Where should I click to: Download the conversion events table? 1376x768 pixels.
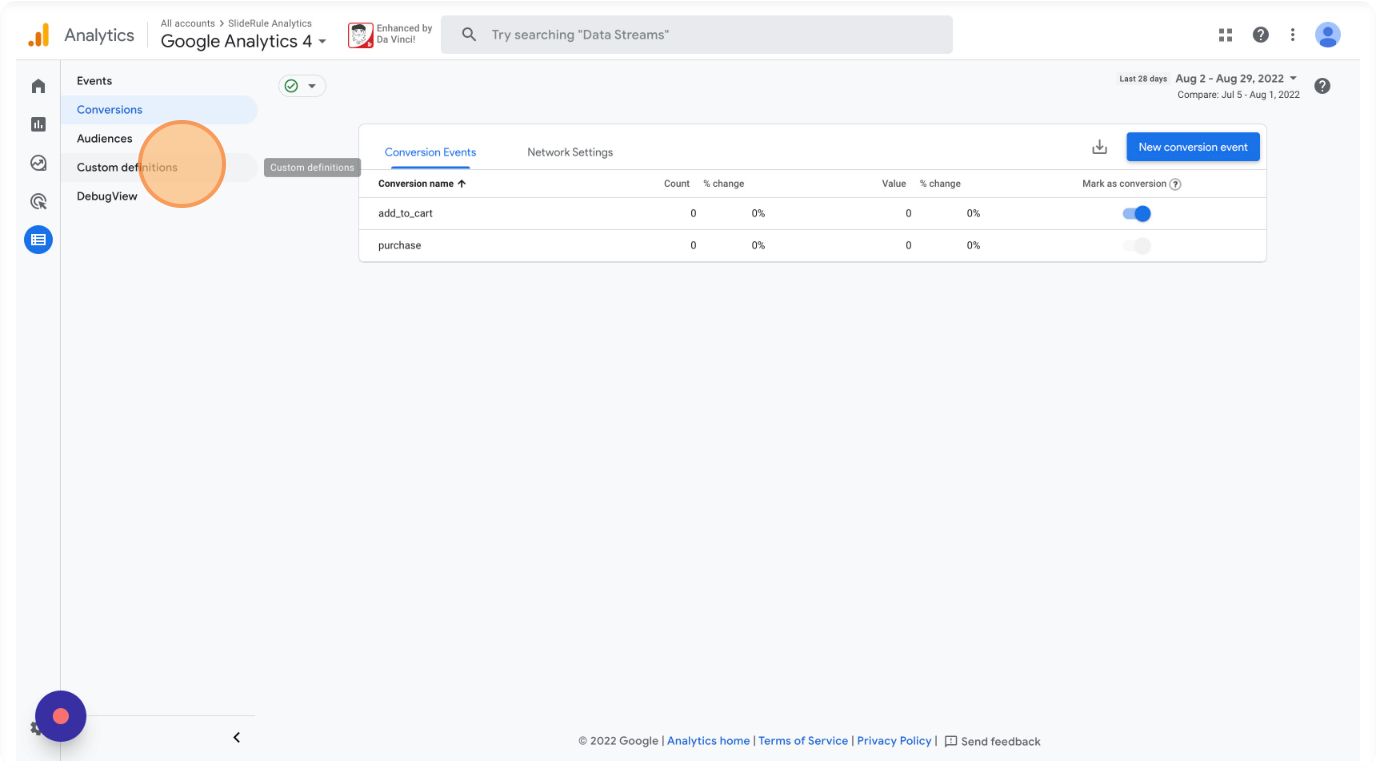(x=1099, y=147)
